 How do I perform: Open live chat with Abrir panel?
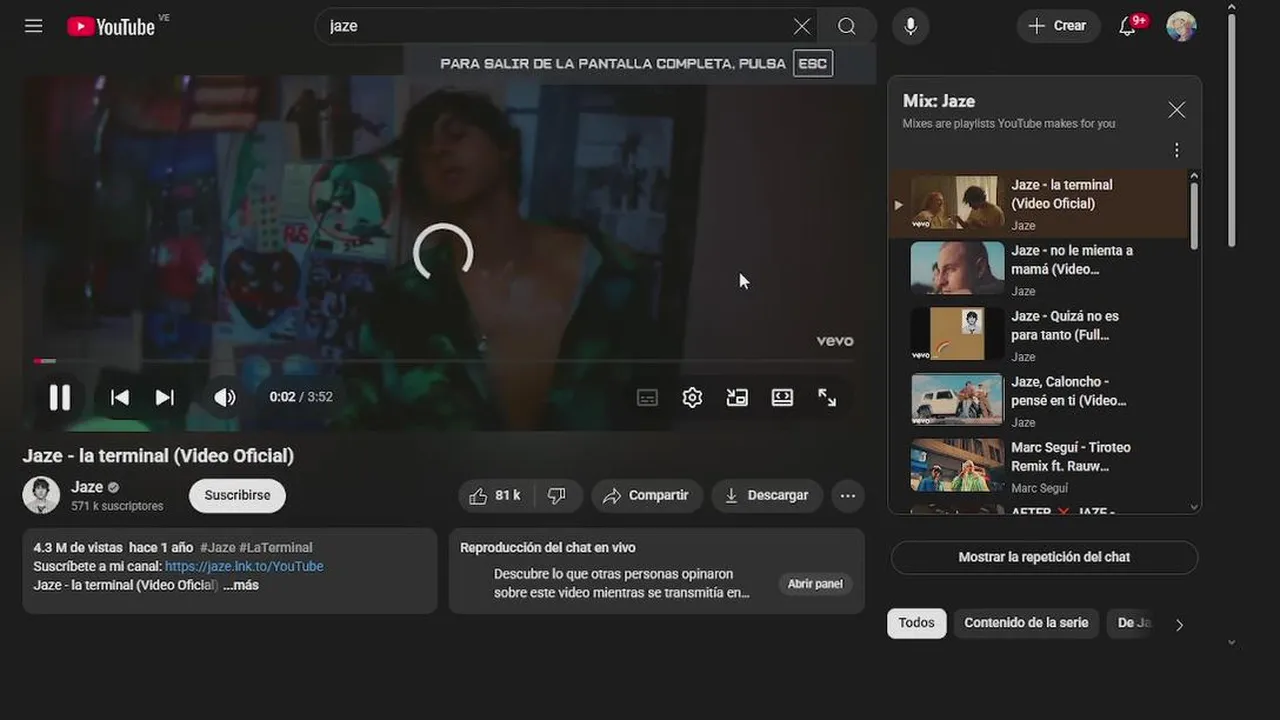pyautogui.click(x=815, y=584)
